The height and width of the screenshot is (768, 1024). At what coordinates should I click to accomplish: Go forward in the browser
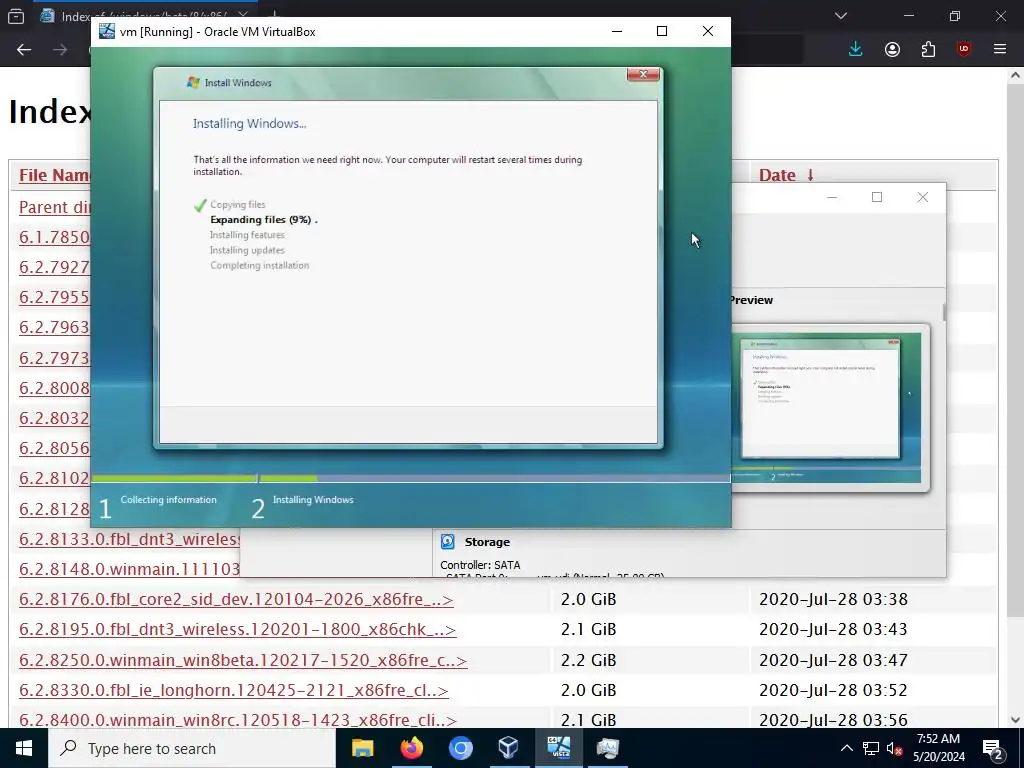pyautogui.click(x=60, y=50)
